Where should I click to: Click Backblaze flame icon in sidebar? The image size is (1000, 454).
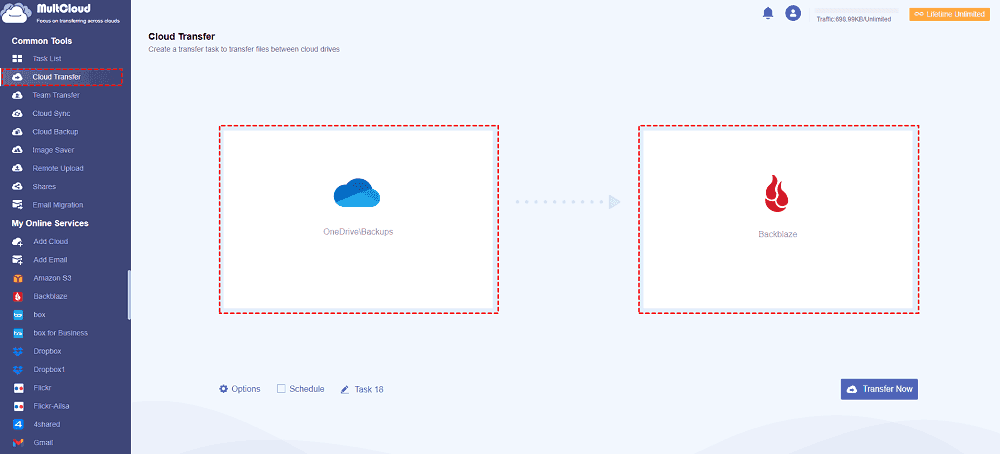(18, 297)
